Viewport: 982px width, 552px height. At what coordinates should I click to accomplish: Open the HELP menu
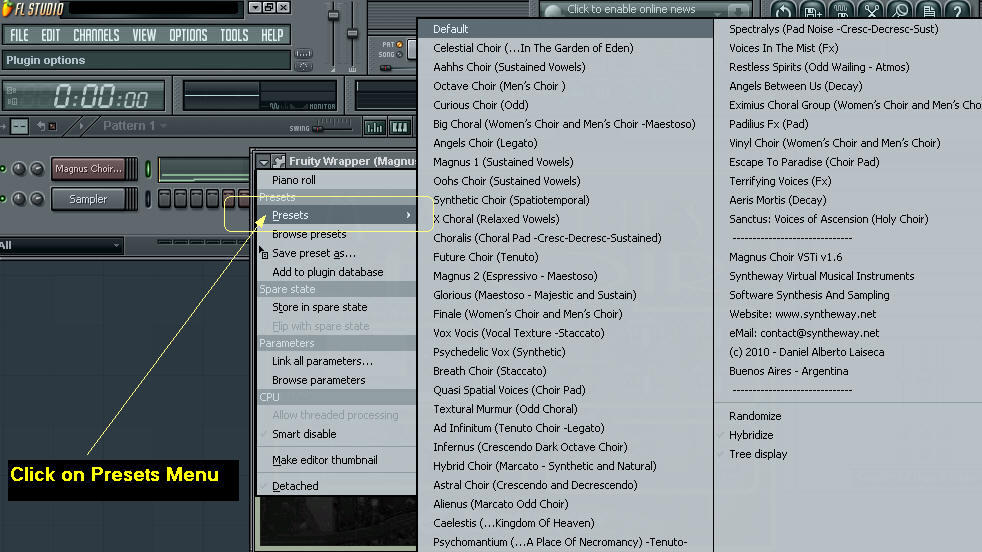pyautogui.click(x=272, y=35)
